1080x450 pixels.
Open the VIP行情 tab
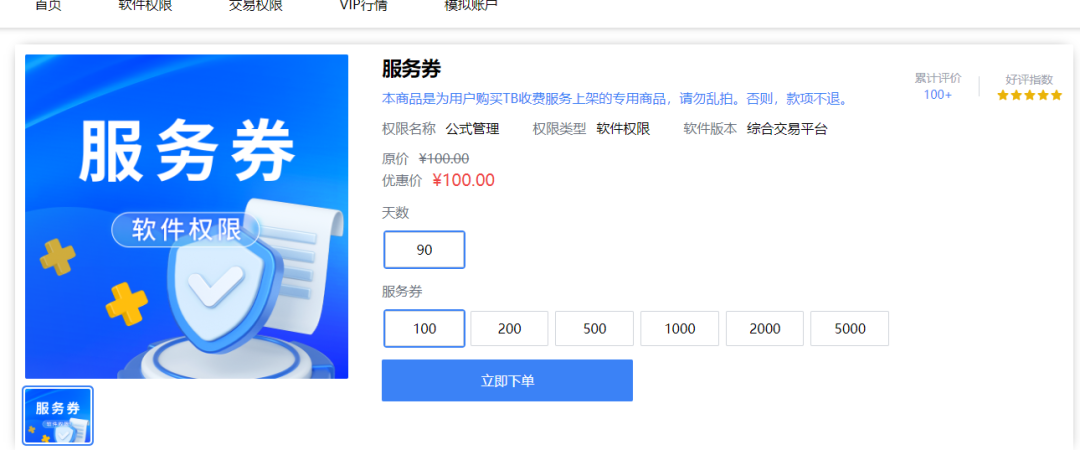pos(364,6)
